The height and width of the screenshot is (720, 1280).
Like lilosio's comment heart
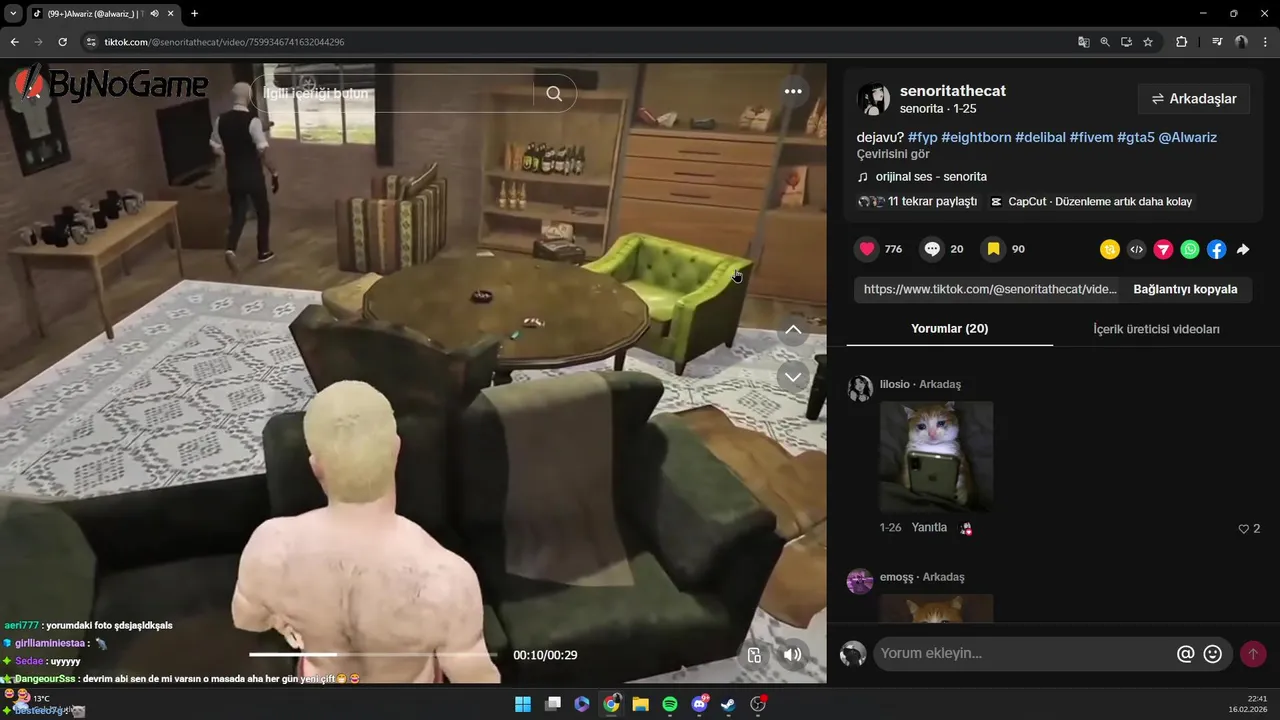(x=1244, y=529)
